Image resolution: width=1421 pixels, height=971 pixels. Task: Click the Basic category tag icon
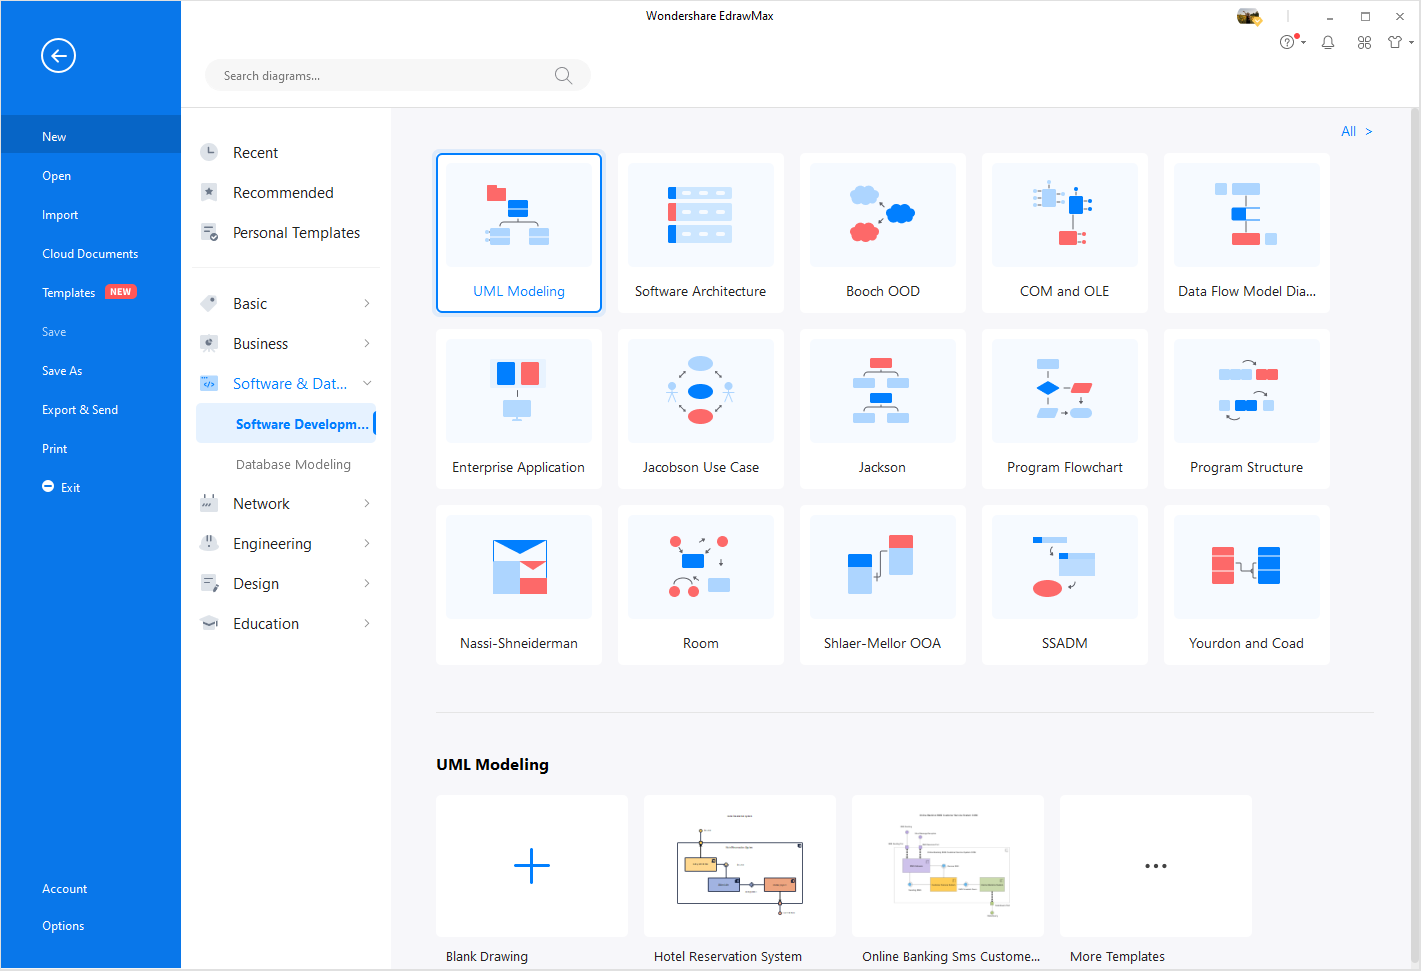[x=209, y=303]
